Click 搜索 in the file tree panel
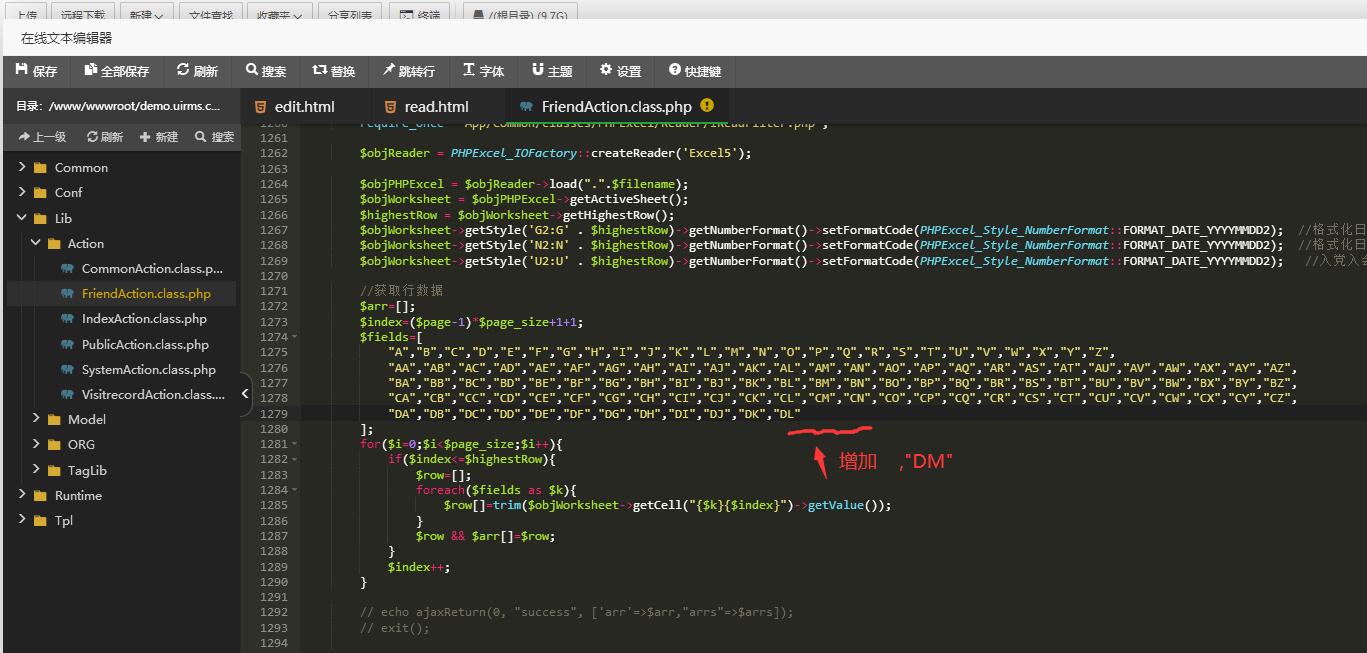This screenshot has height=653, width=1367. pyautogui.click(x=215, y=137)
